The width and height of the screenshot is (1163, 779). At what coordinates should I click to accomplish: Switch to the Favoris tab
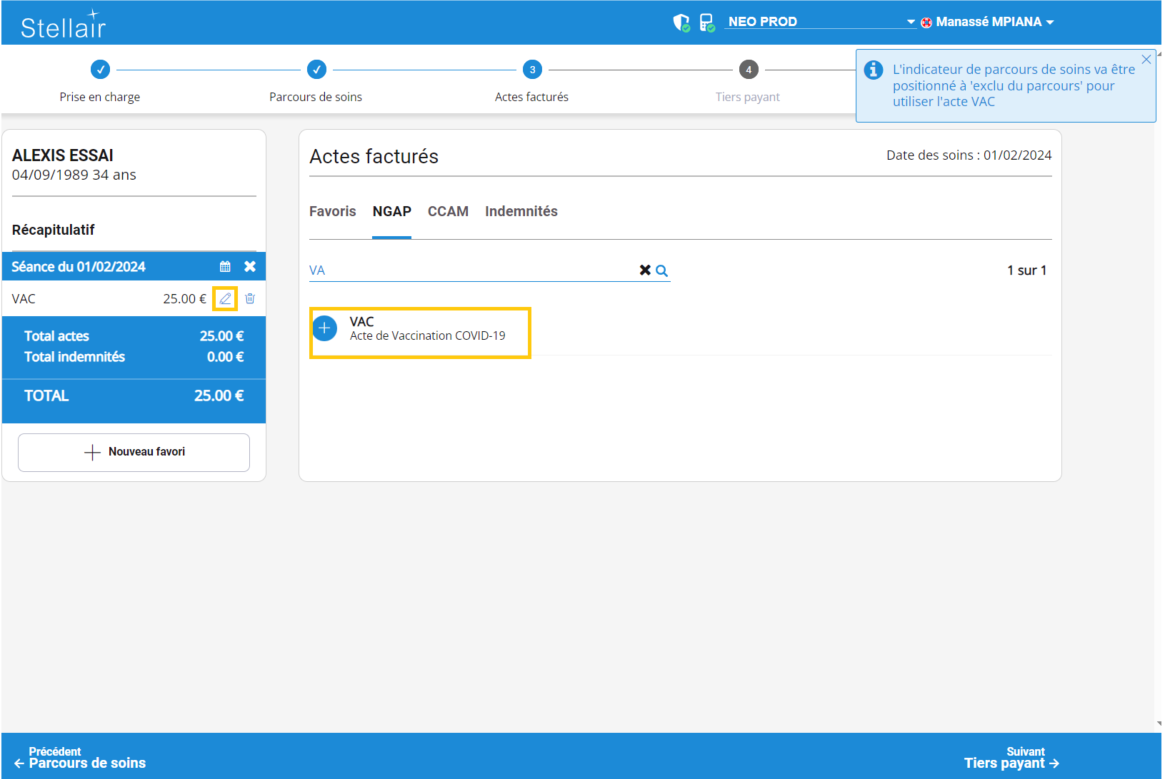(332, 211)
